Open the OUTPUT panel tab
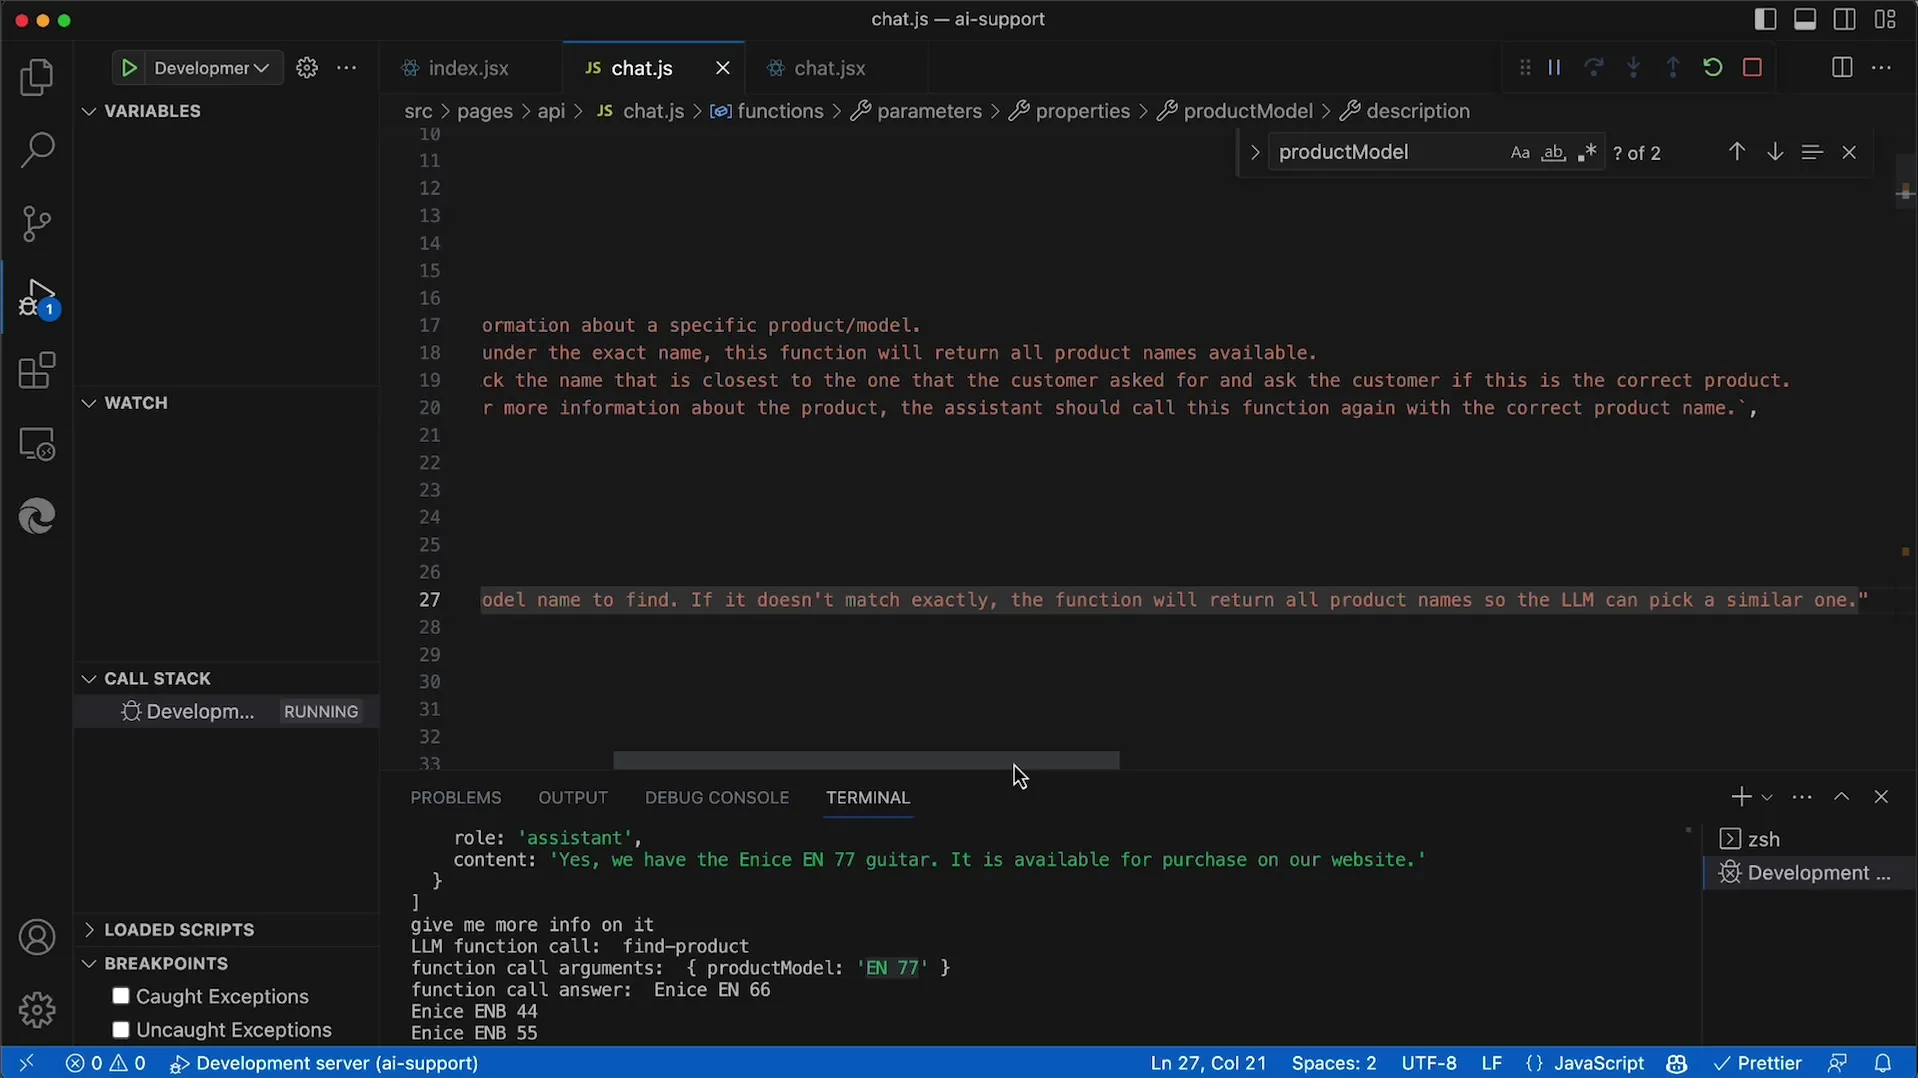This screenshot has width=1918, height=1078. pos(573,797)
